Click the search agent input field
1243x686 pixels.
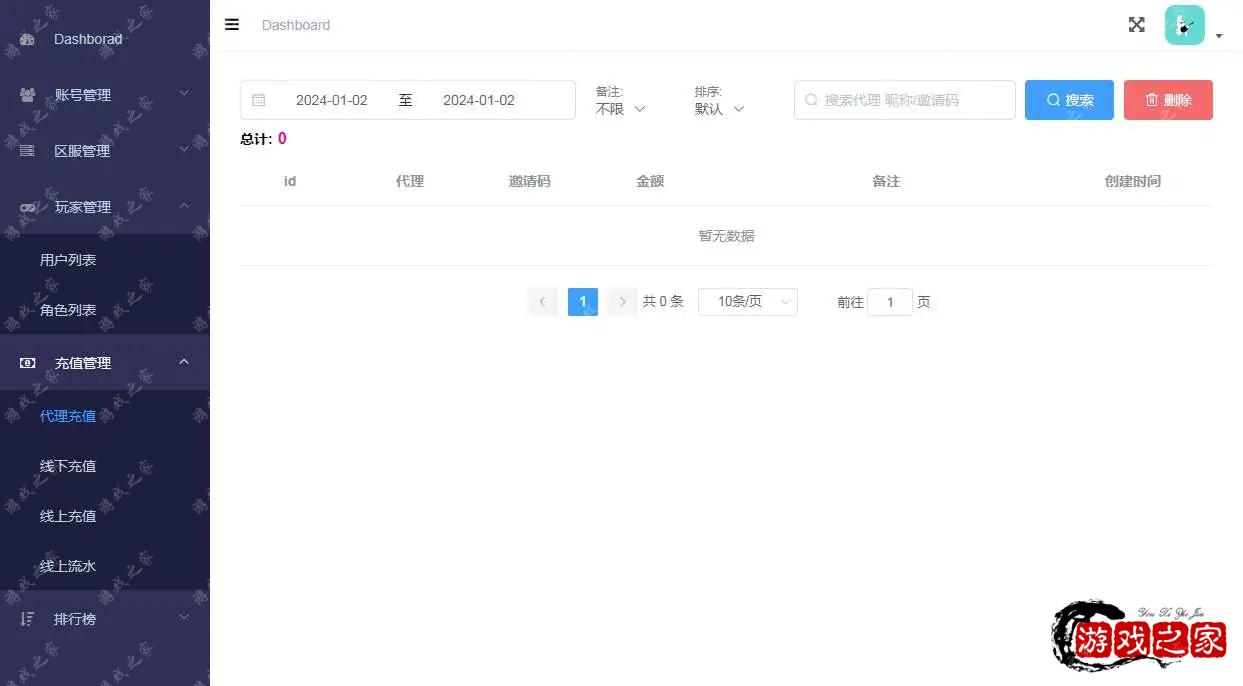(905, 100)
